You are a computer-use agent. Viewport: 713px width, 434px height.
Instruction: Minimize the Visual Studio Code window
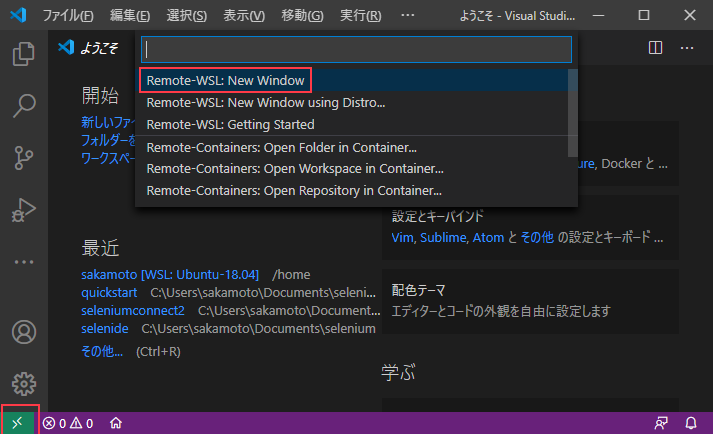tap(598, 15)
